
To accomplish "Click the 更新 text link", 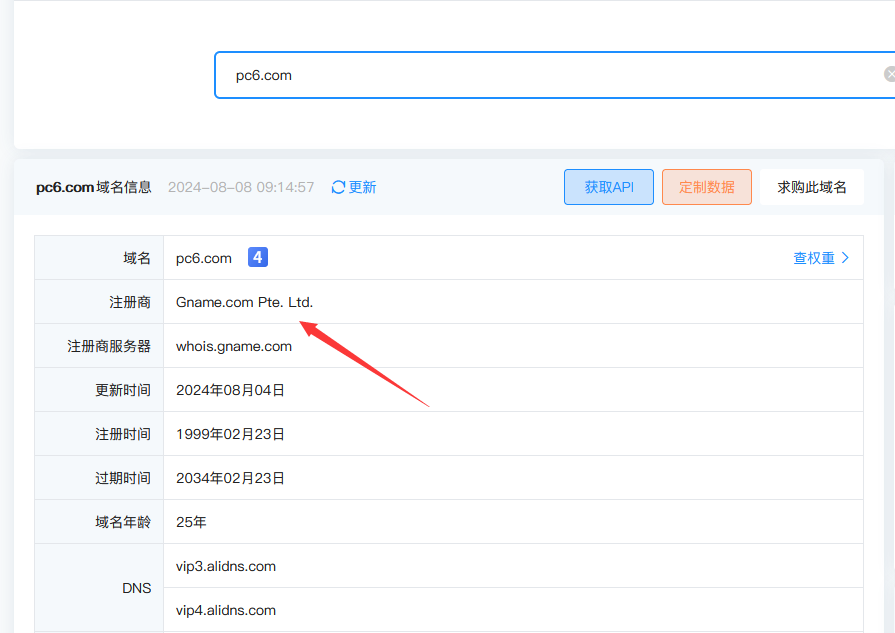I will 362,187.
